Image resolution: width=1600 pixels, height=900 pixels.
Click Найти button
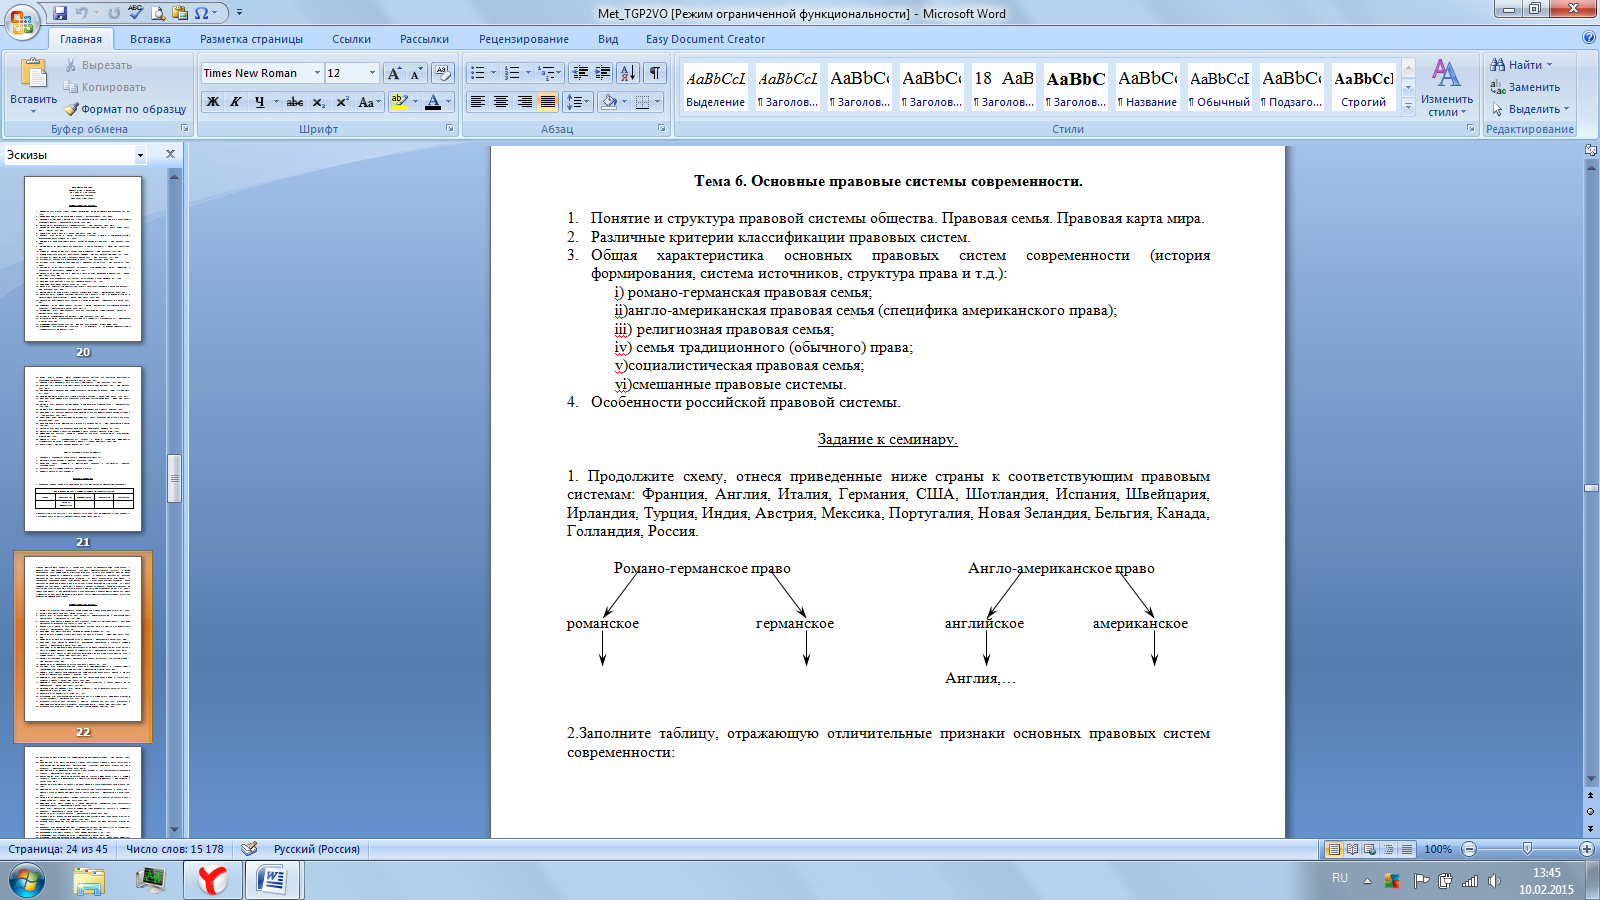coord(1523,65)
